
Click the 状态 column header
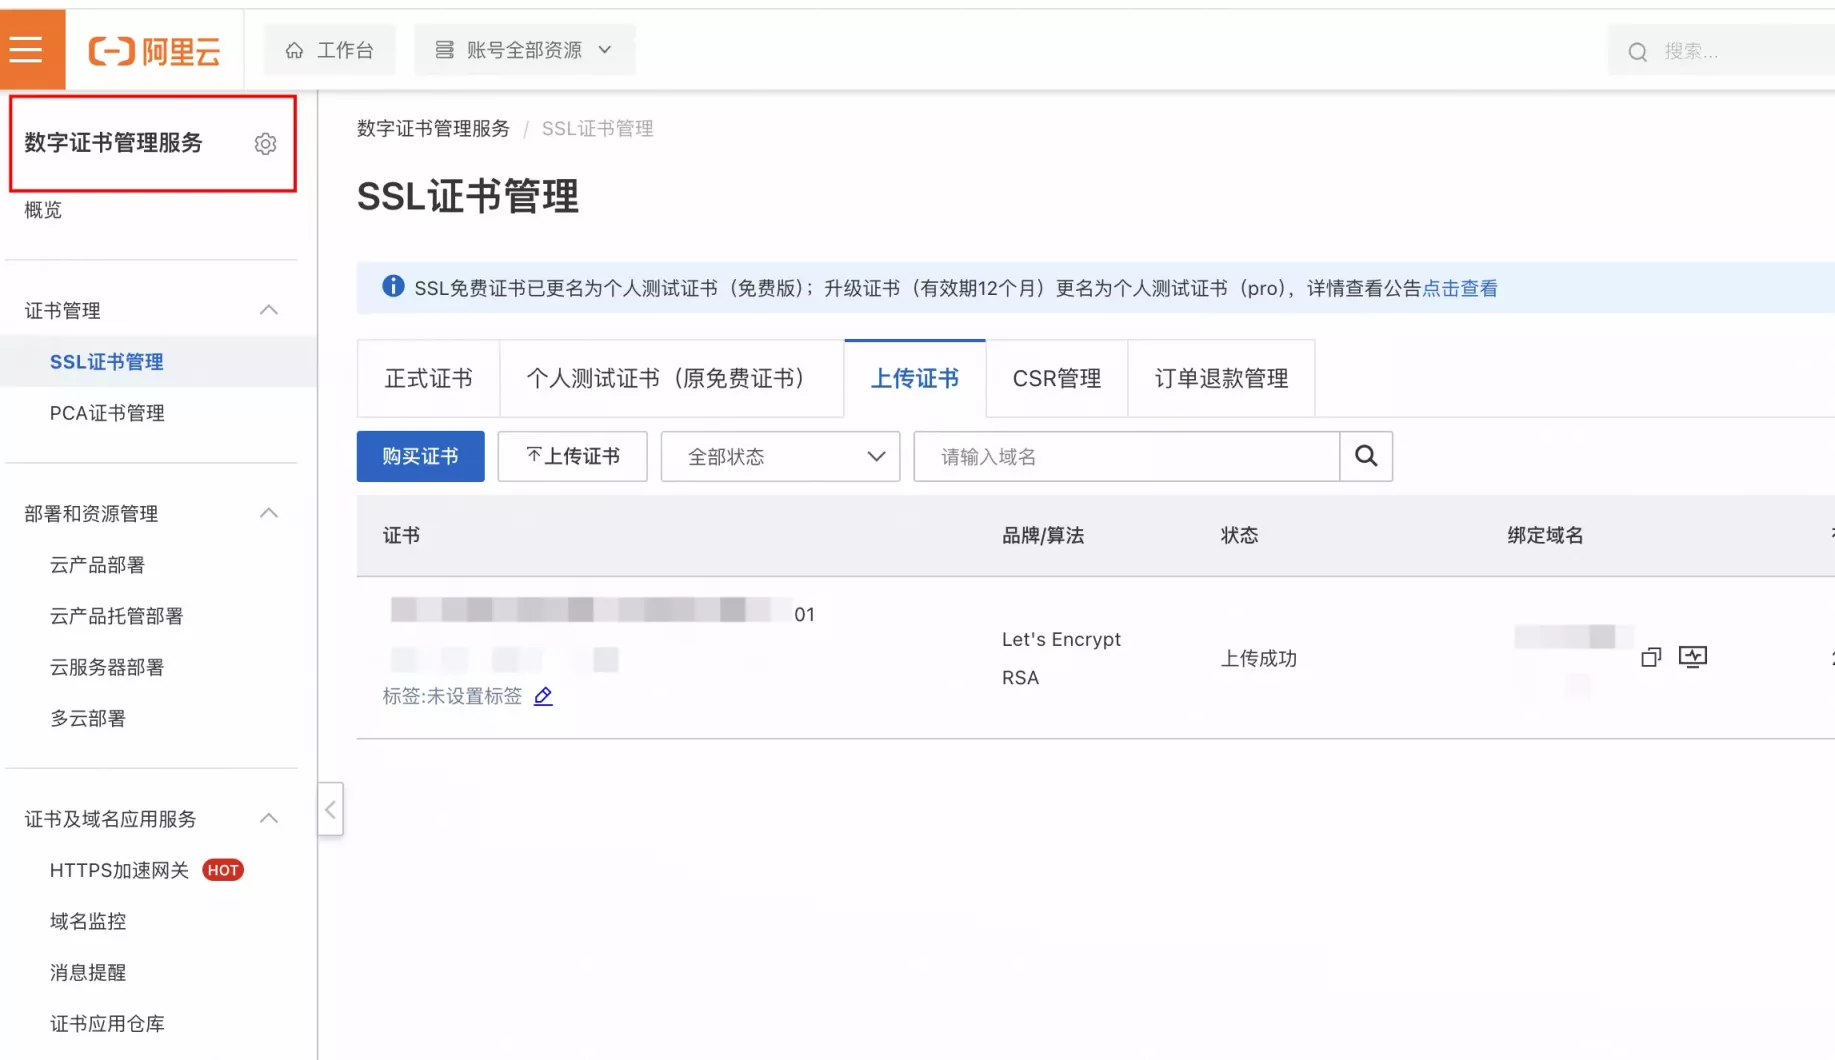click(x=1239, y=535)
